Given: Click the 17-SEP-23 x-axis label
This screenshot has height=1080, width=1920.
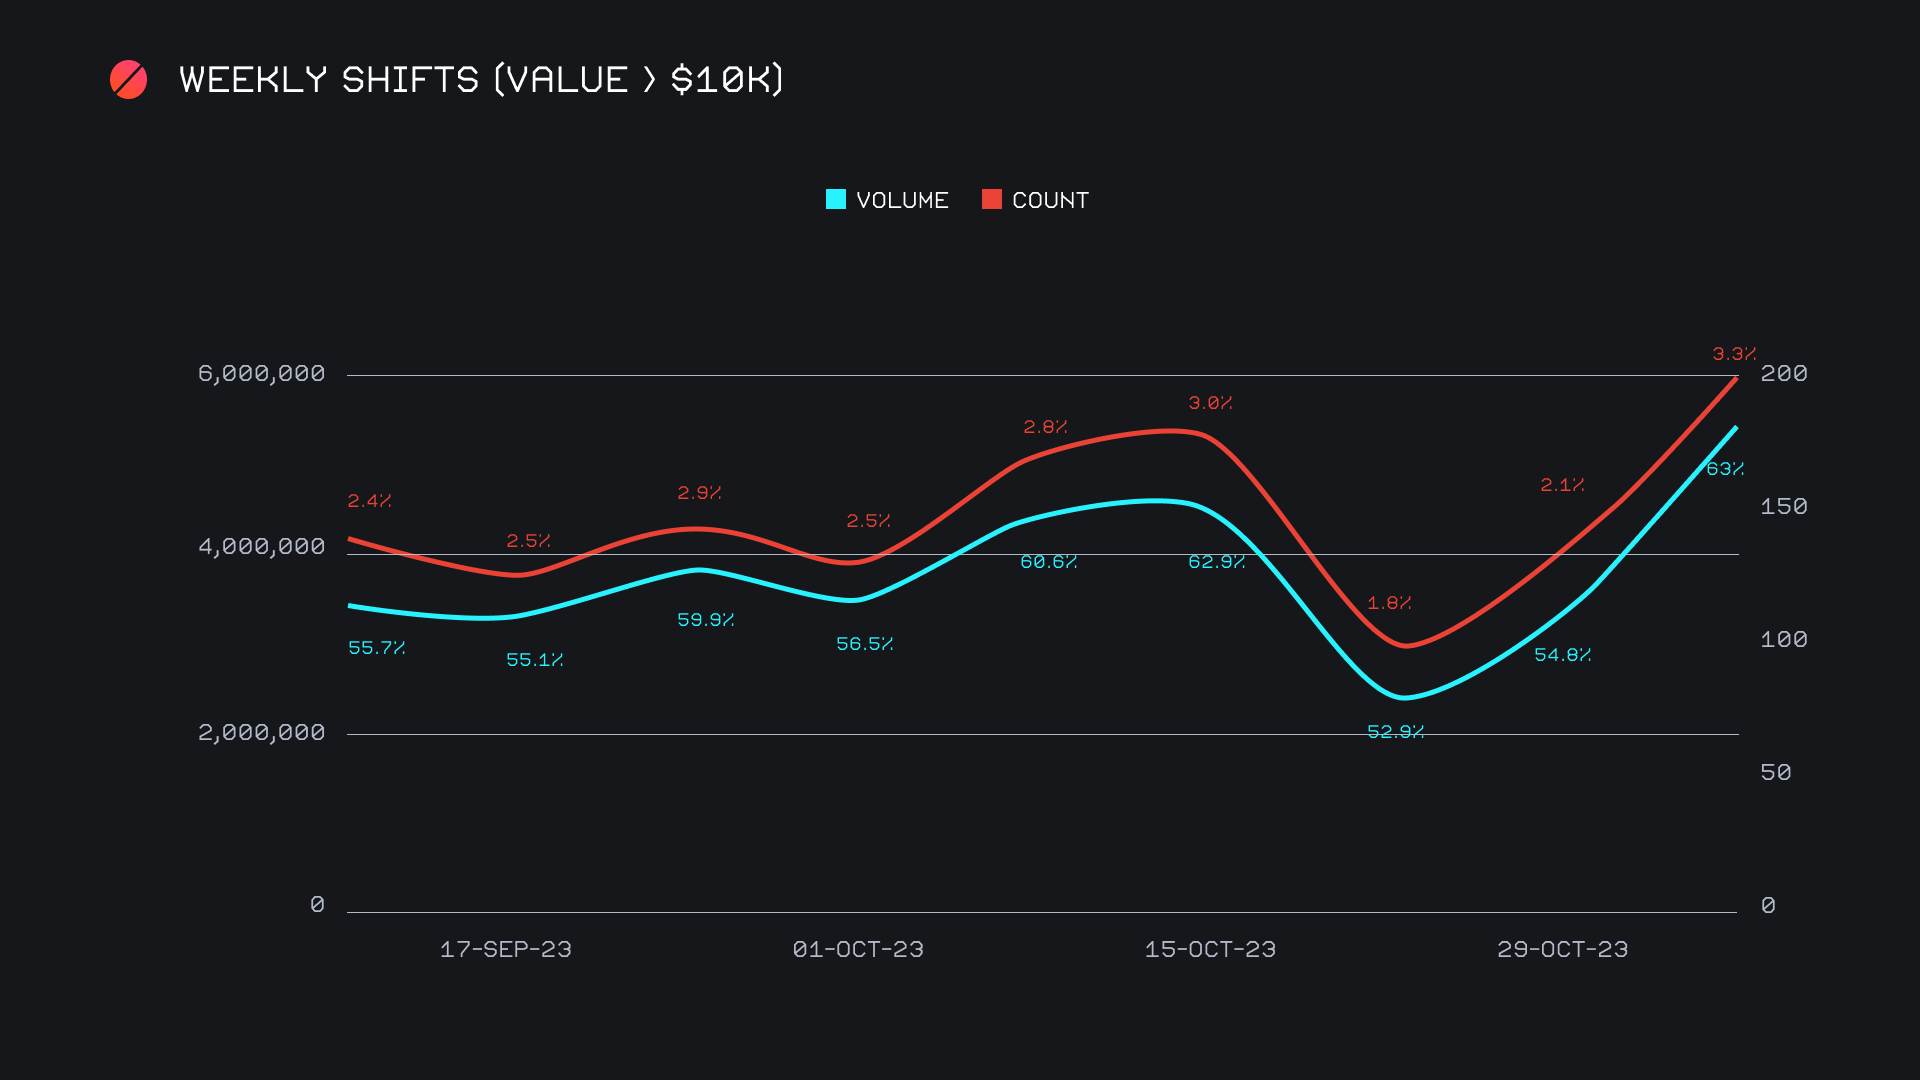Looking at the screenshot, I should (x=506, y=950).
